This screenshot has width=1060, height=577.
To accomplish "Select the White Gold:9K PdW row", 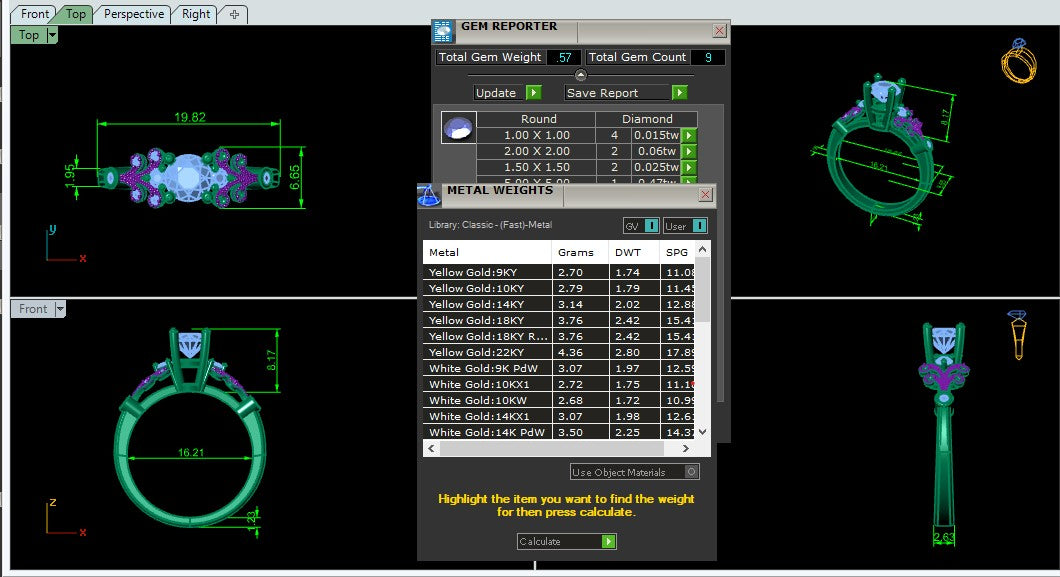I will [559, 368].
